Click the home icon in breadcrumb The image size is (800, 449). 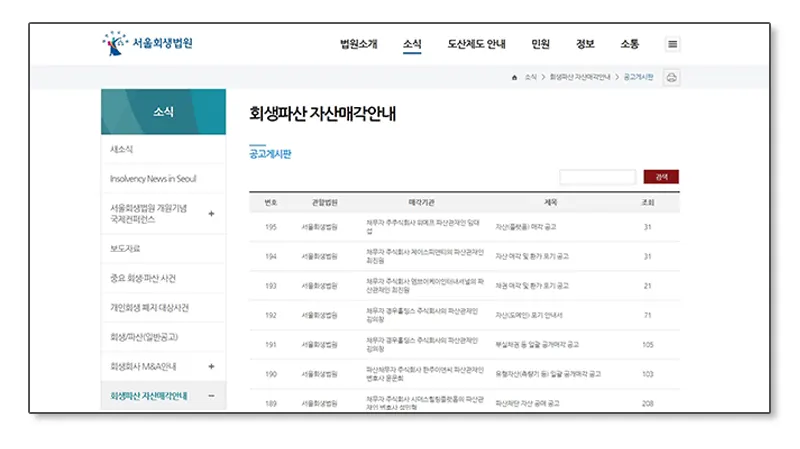(x=514, y=77)
